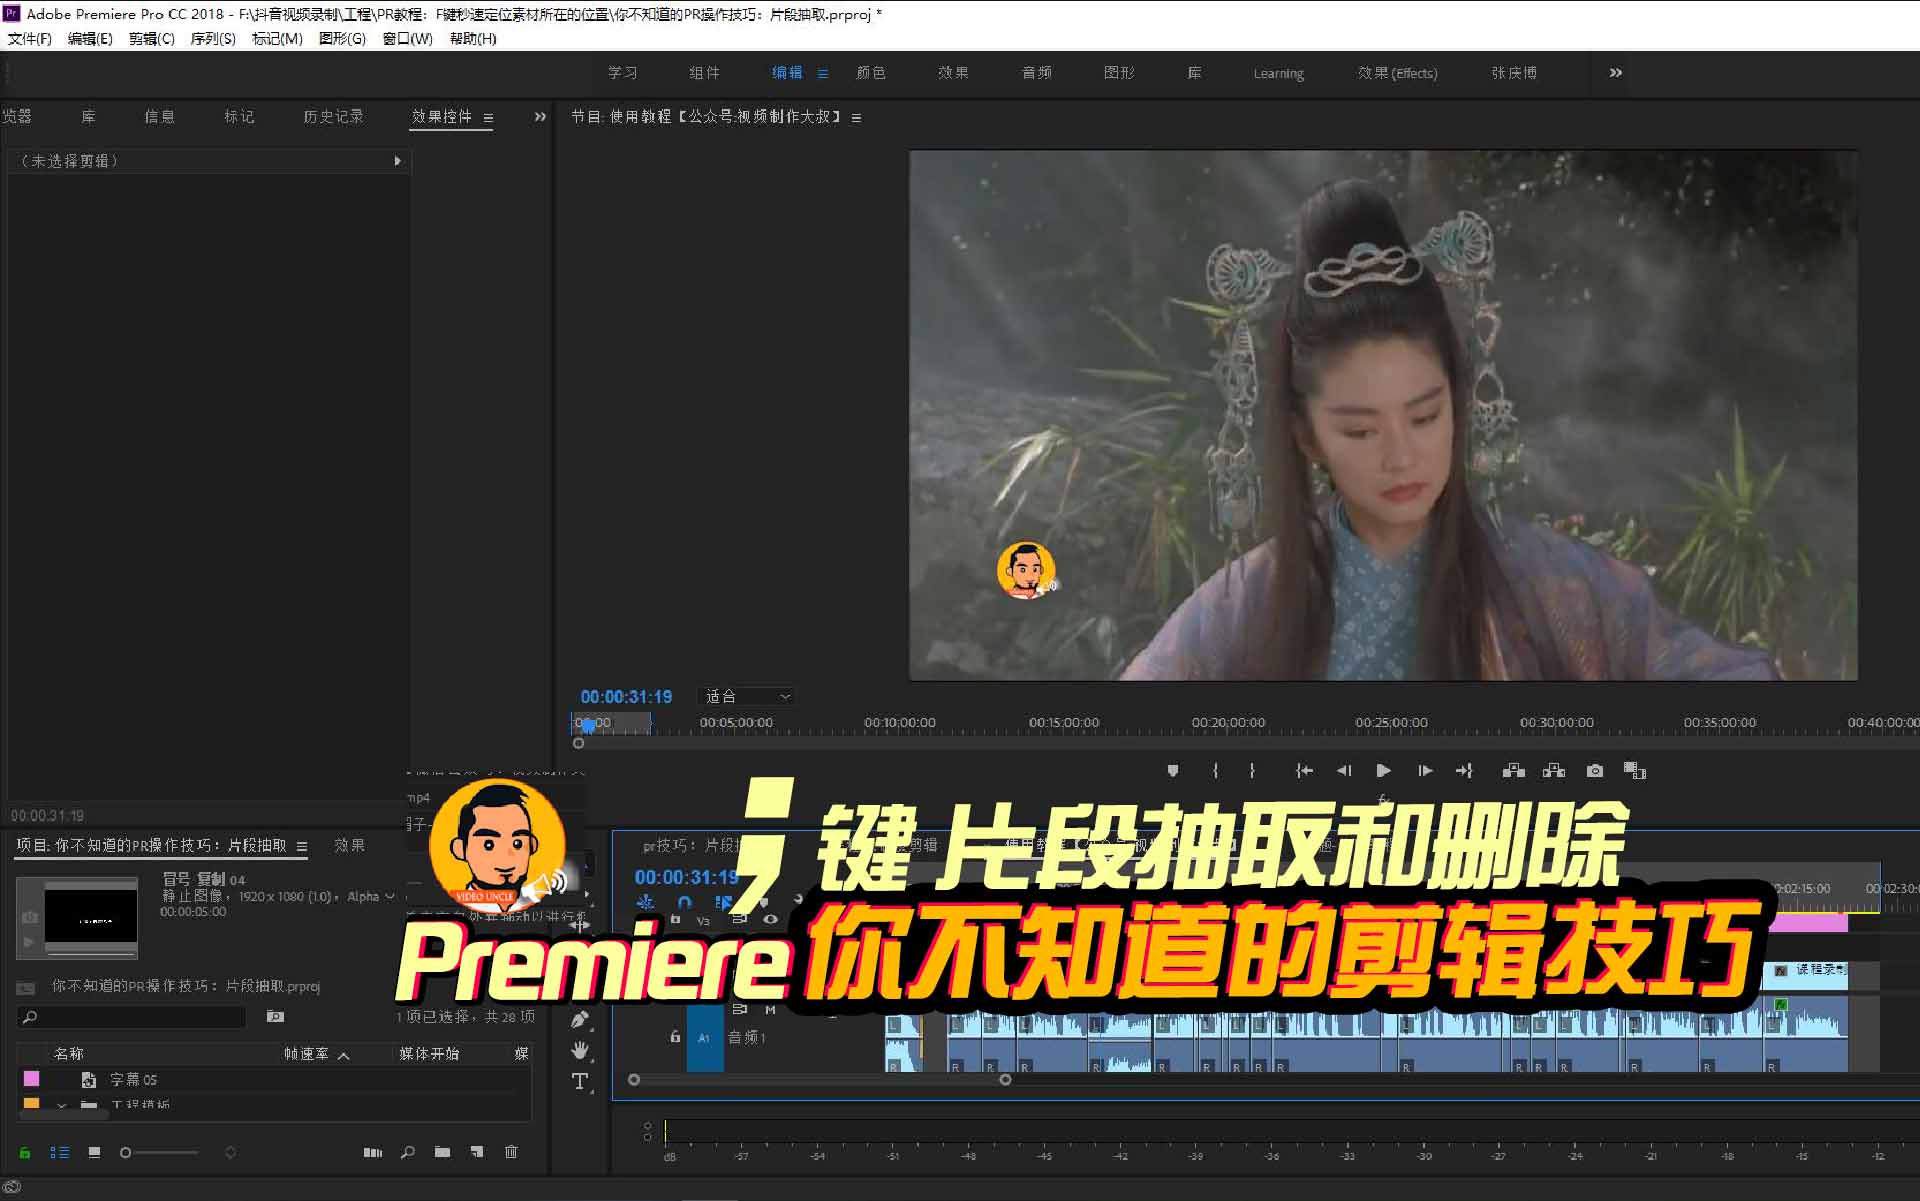The image size is (1920, 1201).
Task: Switch to the 效果 workspace
Action: point(953,73)
